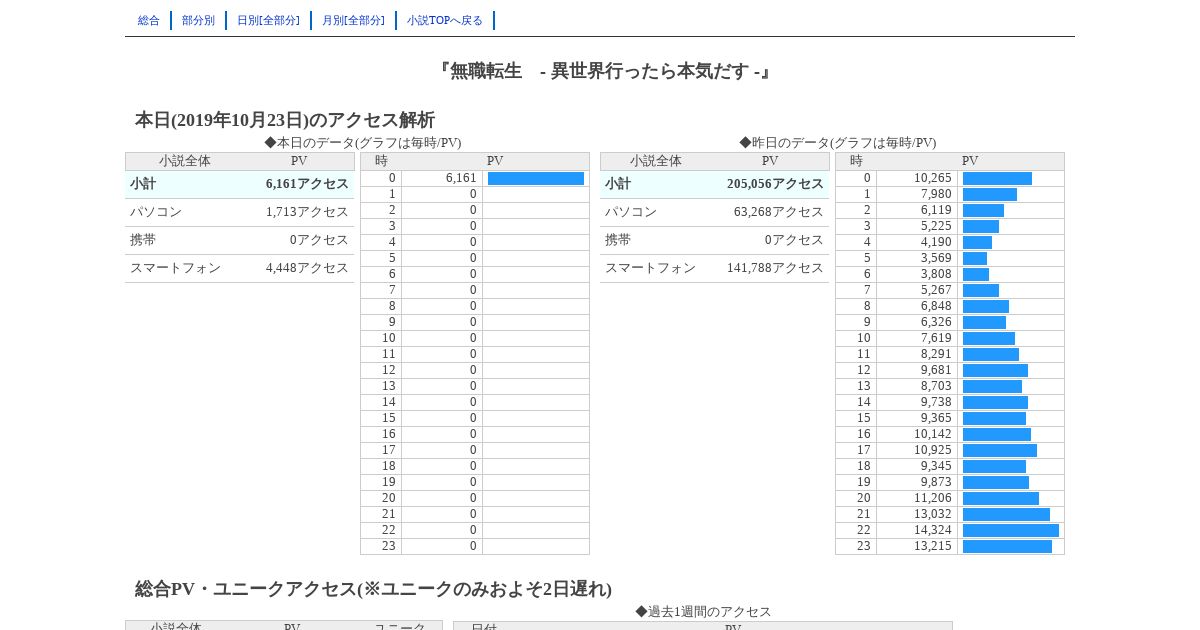The height and width of the screenshot is (630, 1200).
Task: Select yesterday's hour 16 value 10,142
Action: tap(932, 434)
